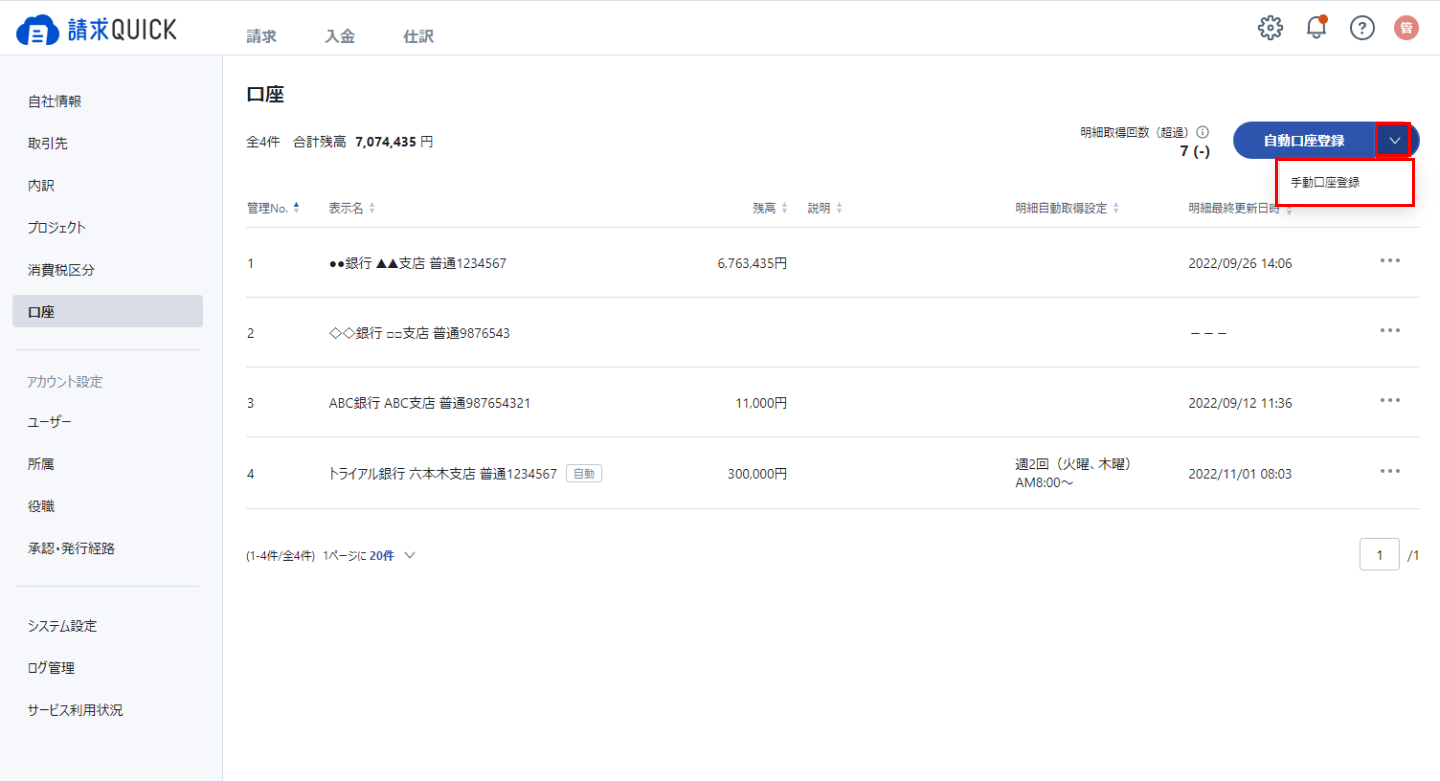Viewport: 1440px width, 781px height.
Task: Open more options for ABC銀行 row
Action: pos(1389,401)
